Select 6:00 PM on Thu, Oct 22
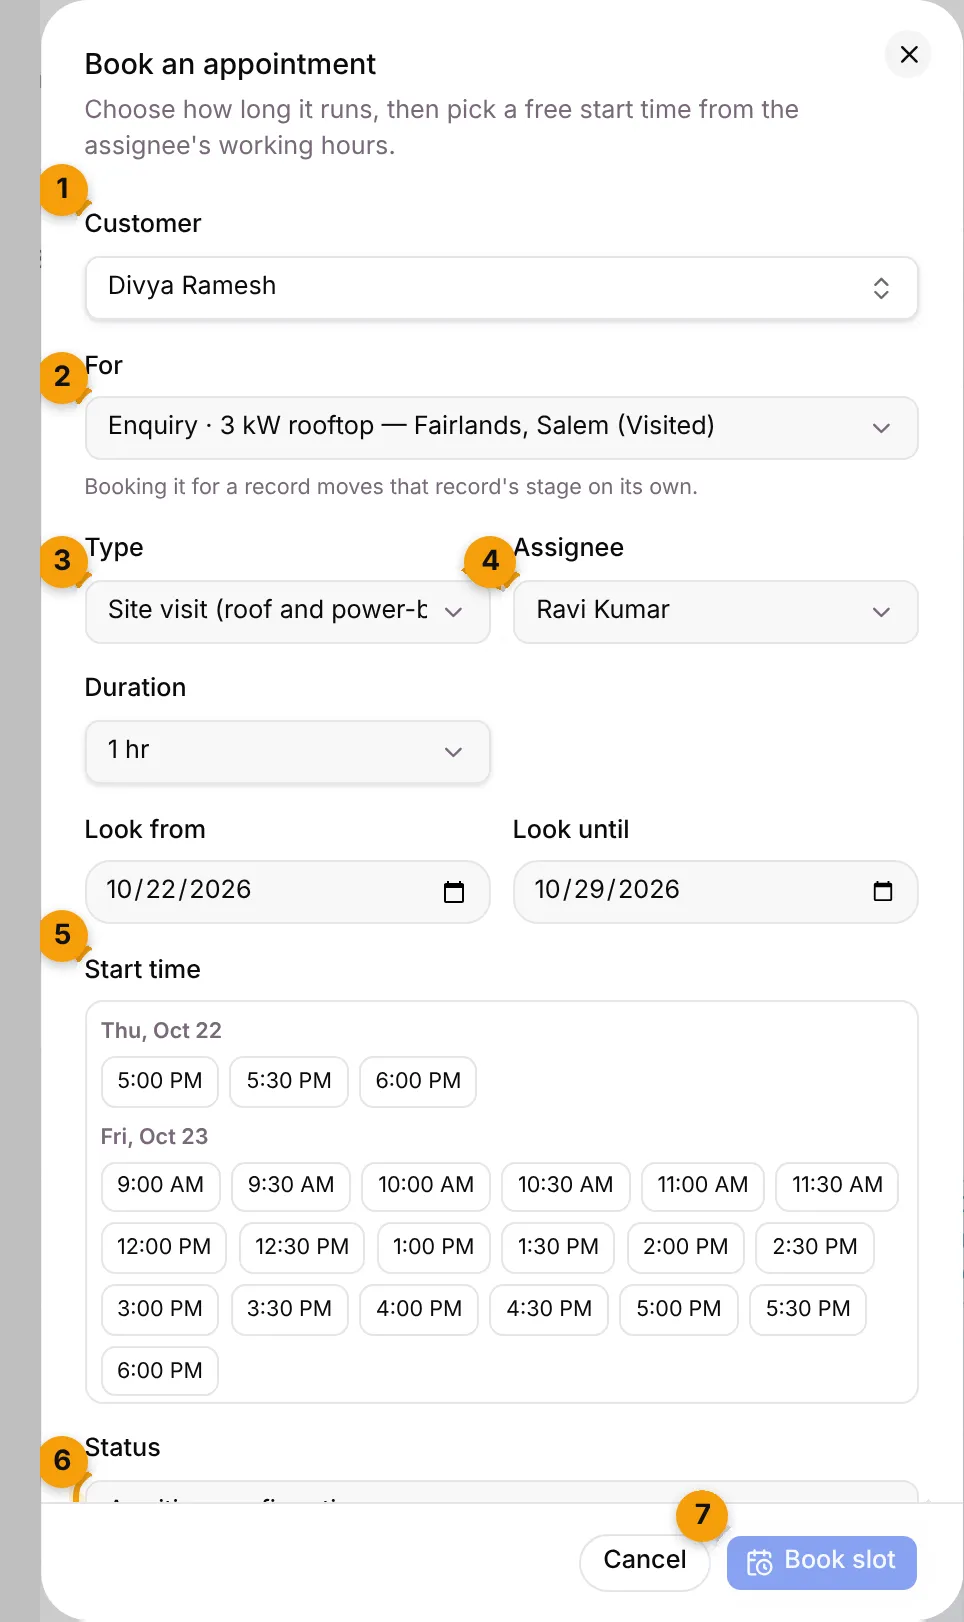The height and width of the screenshot is (1622, 964). coord(418,1082)
